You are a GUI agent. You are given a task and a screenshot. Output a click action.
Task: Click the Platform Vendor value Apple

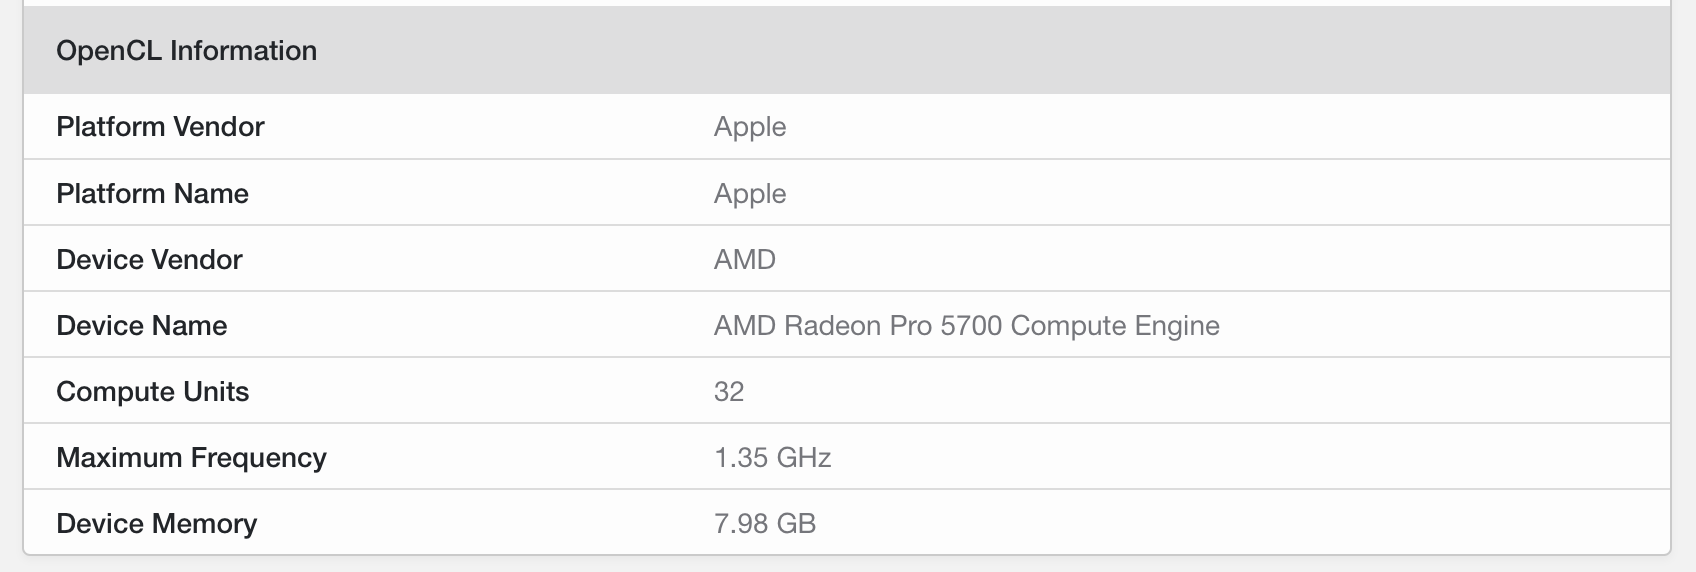(750, 128)
